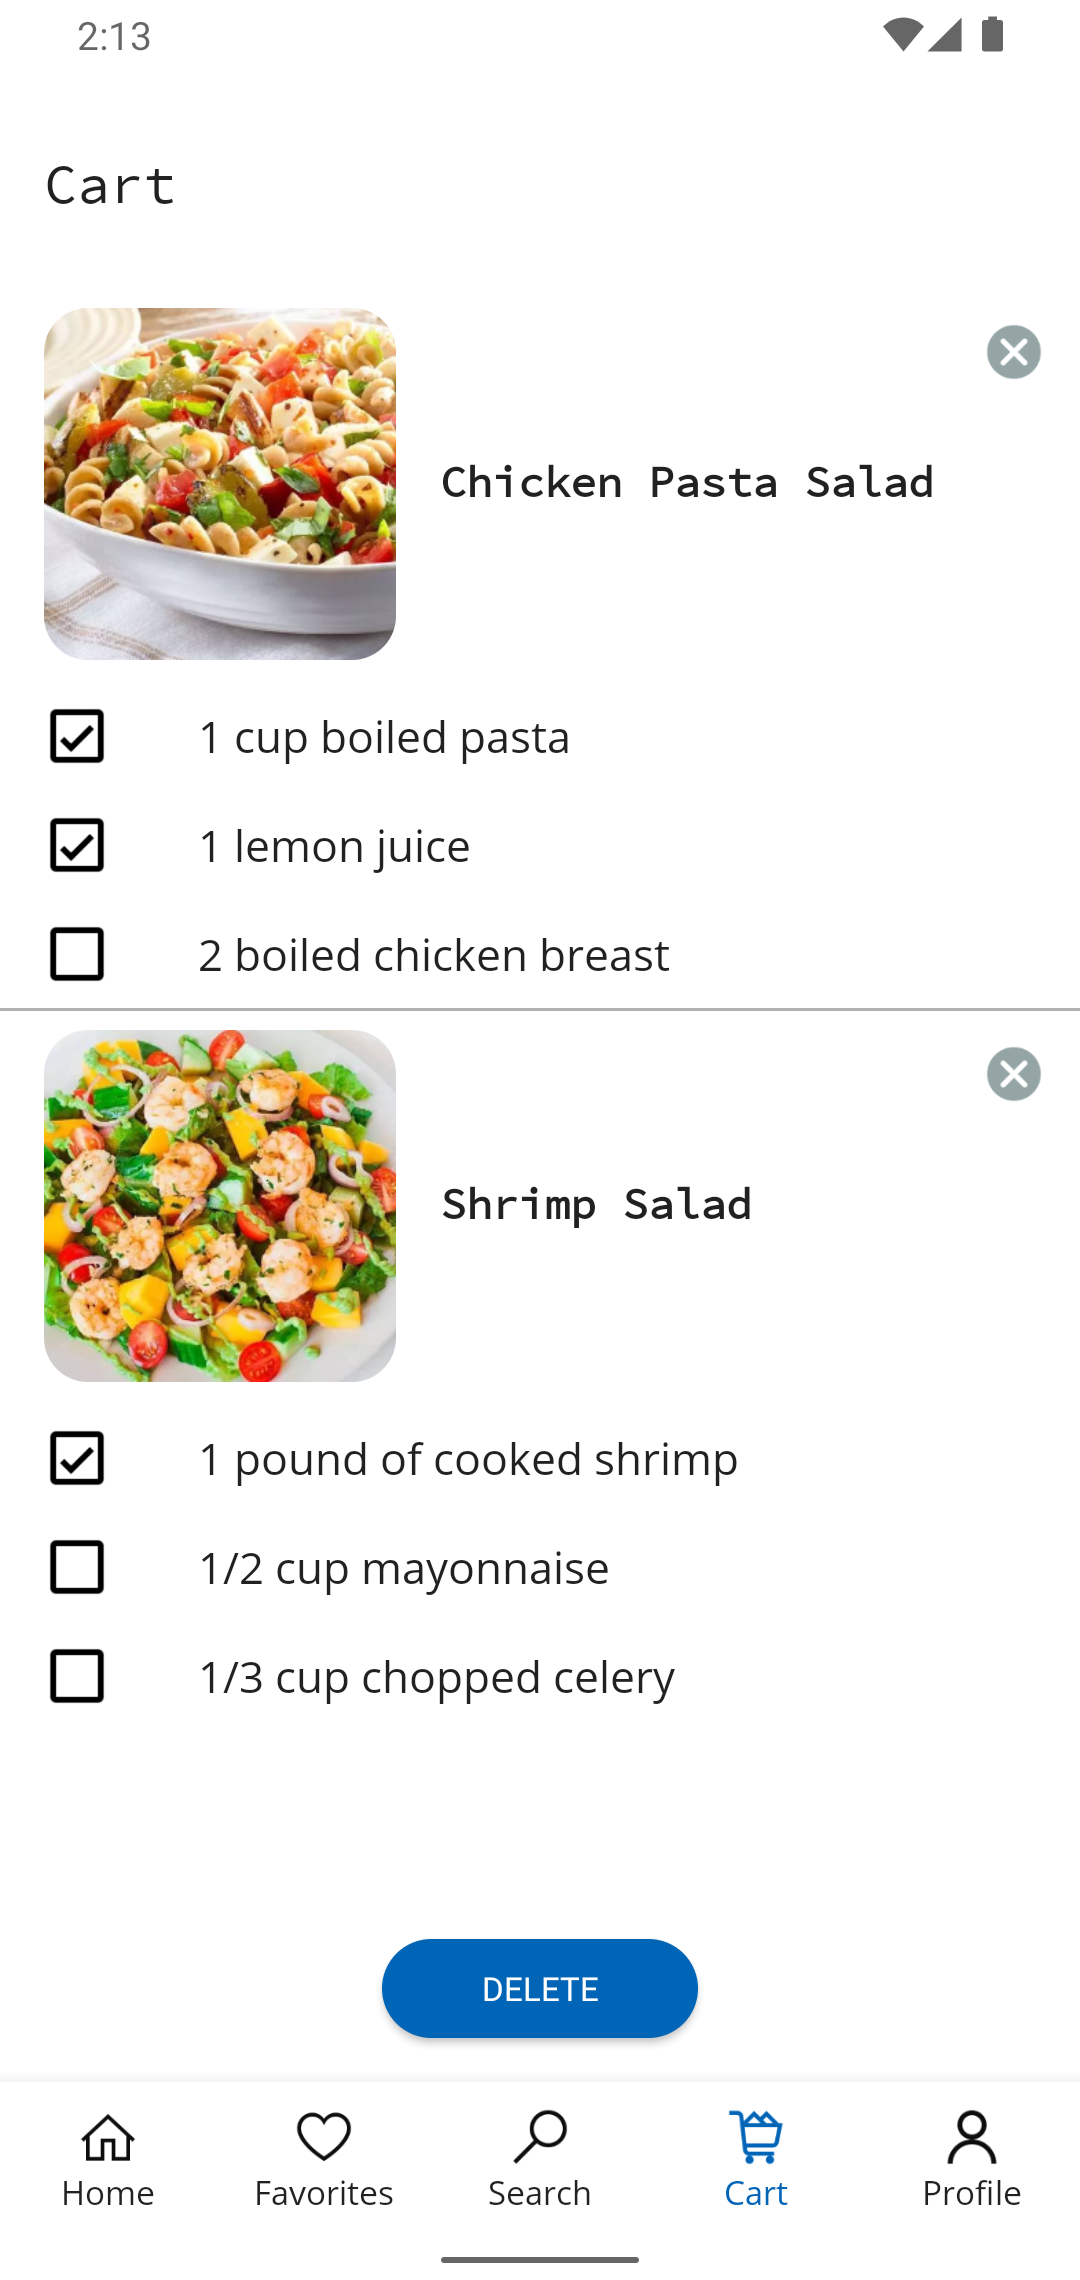1080x2280 pixels.
Task: Check the 2 boiled chicken breast checkbox
Action: tap(77, 954)
